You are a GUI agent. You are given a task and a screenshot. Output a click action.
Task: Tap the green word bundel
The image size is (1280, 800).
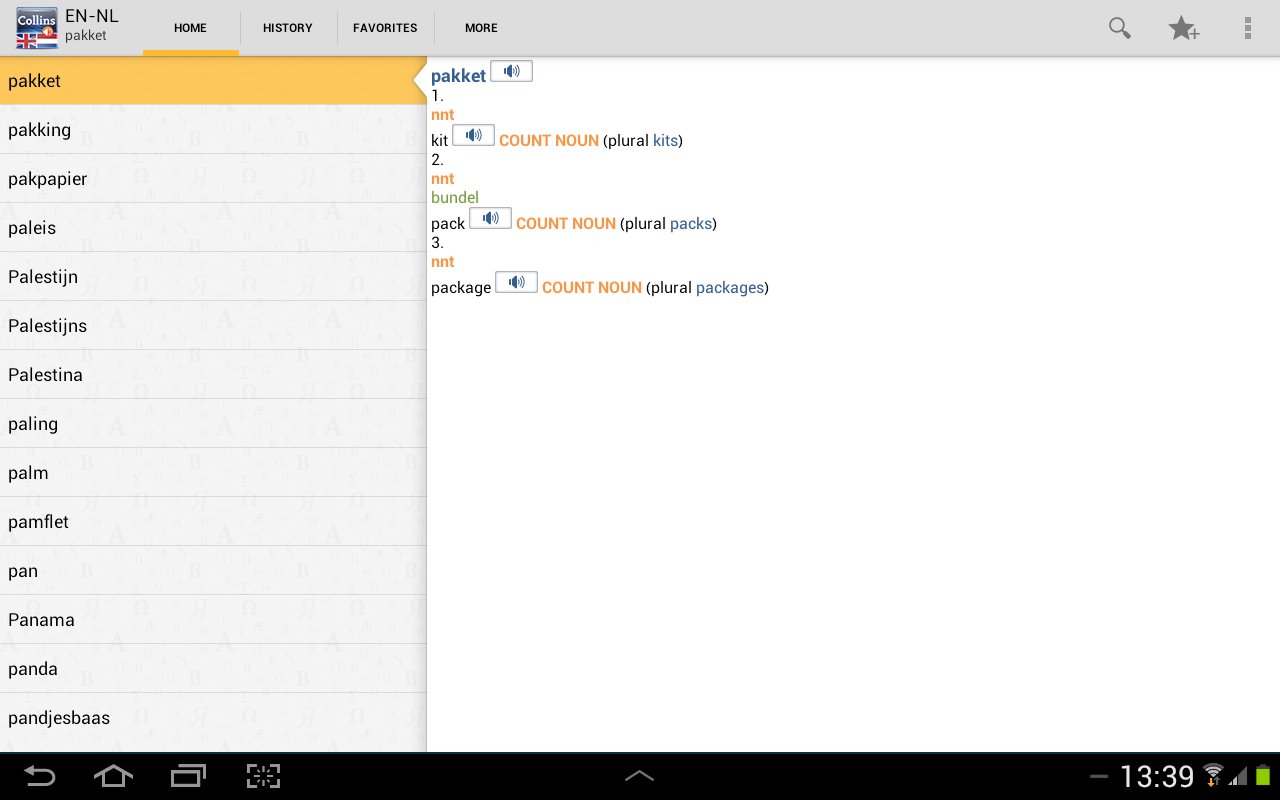pyautogui.click(x=455, y=198)
